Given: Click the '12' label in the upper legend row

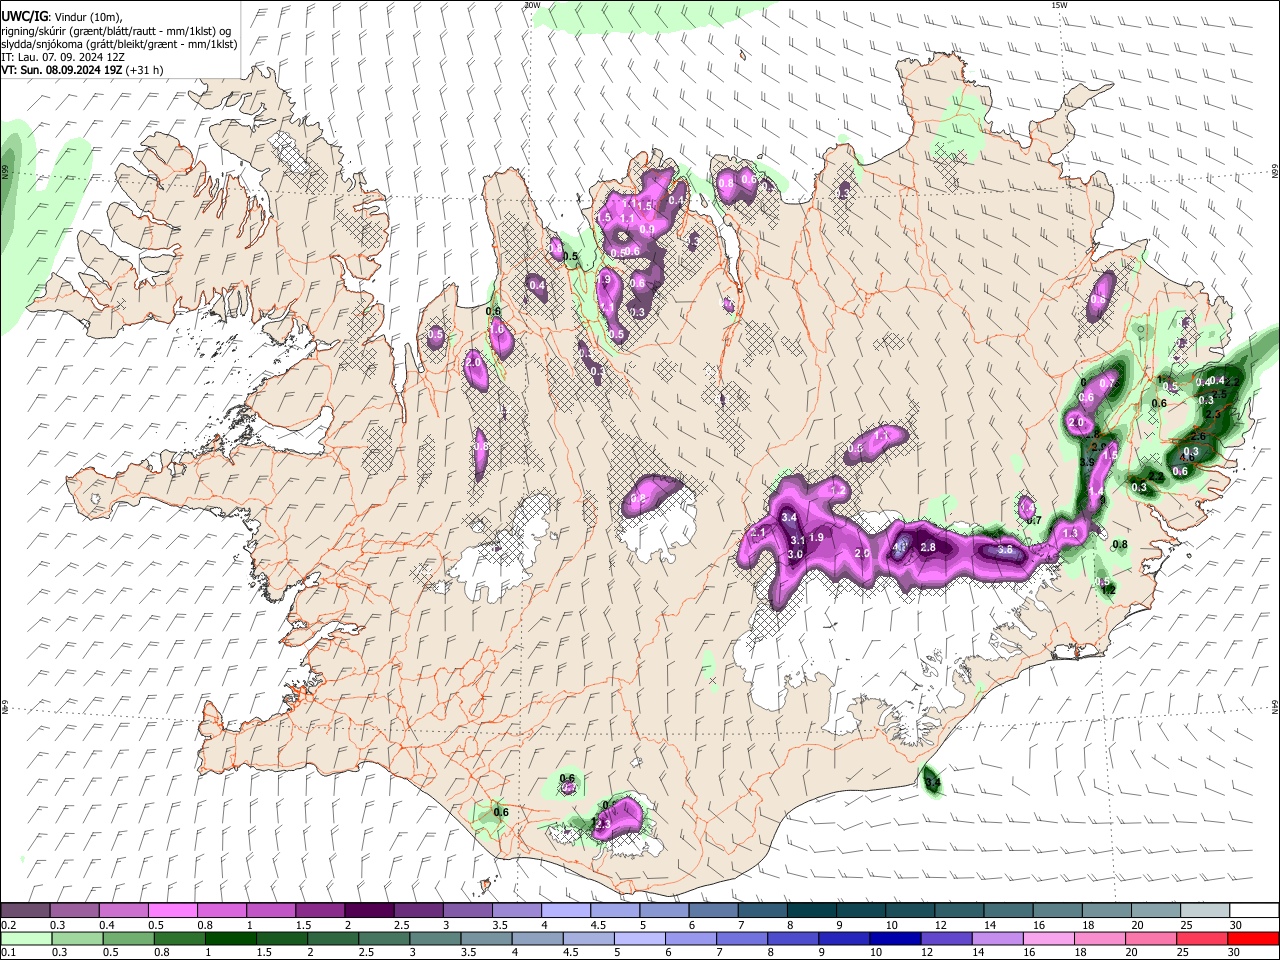Looking at the screenshot, I should point(940,925).
